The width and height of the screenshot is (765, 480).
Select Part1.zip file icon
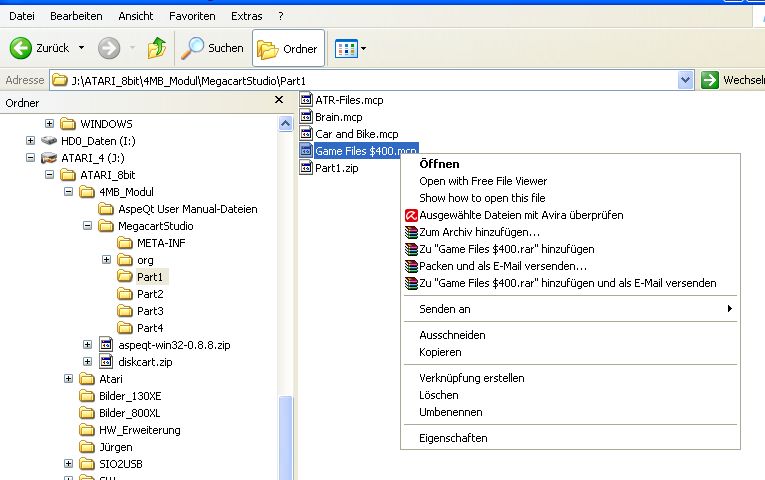[306, 168]
